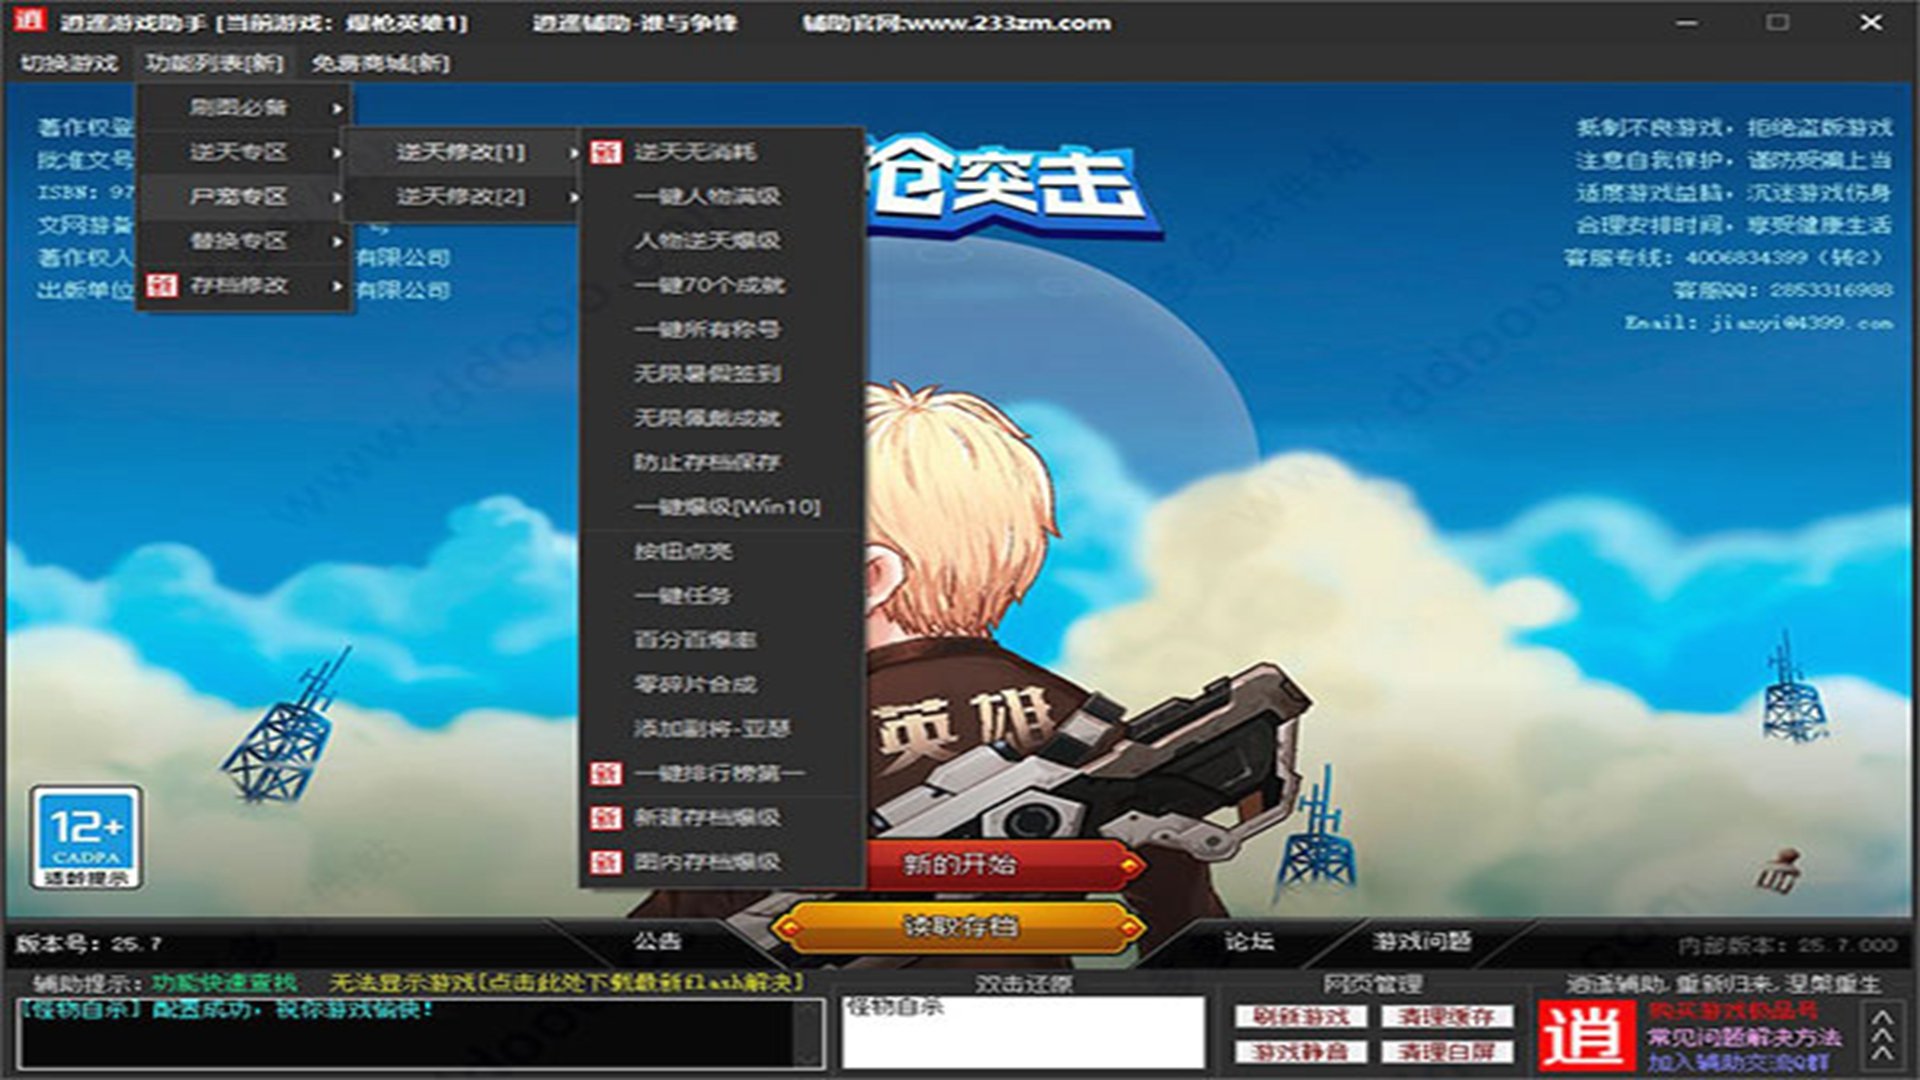The height and width of the screenshot is (1080, 1920).
Task: Toggle the 游戏静音 mute button
Action: click(x=1300, y=1052)
